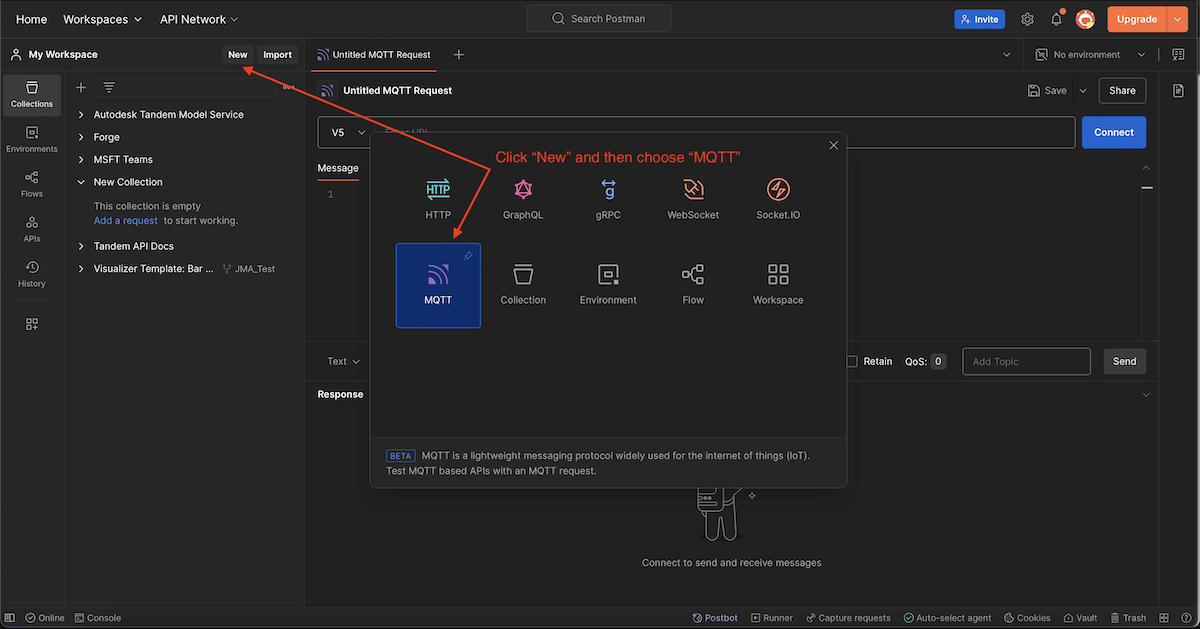Enable the Retain checkbox

tap(852, 361)
